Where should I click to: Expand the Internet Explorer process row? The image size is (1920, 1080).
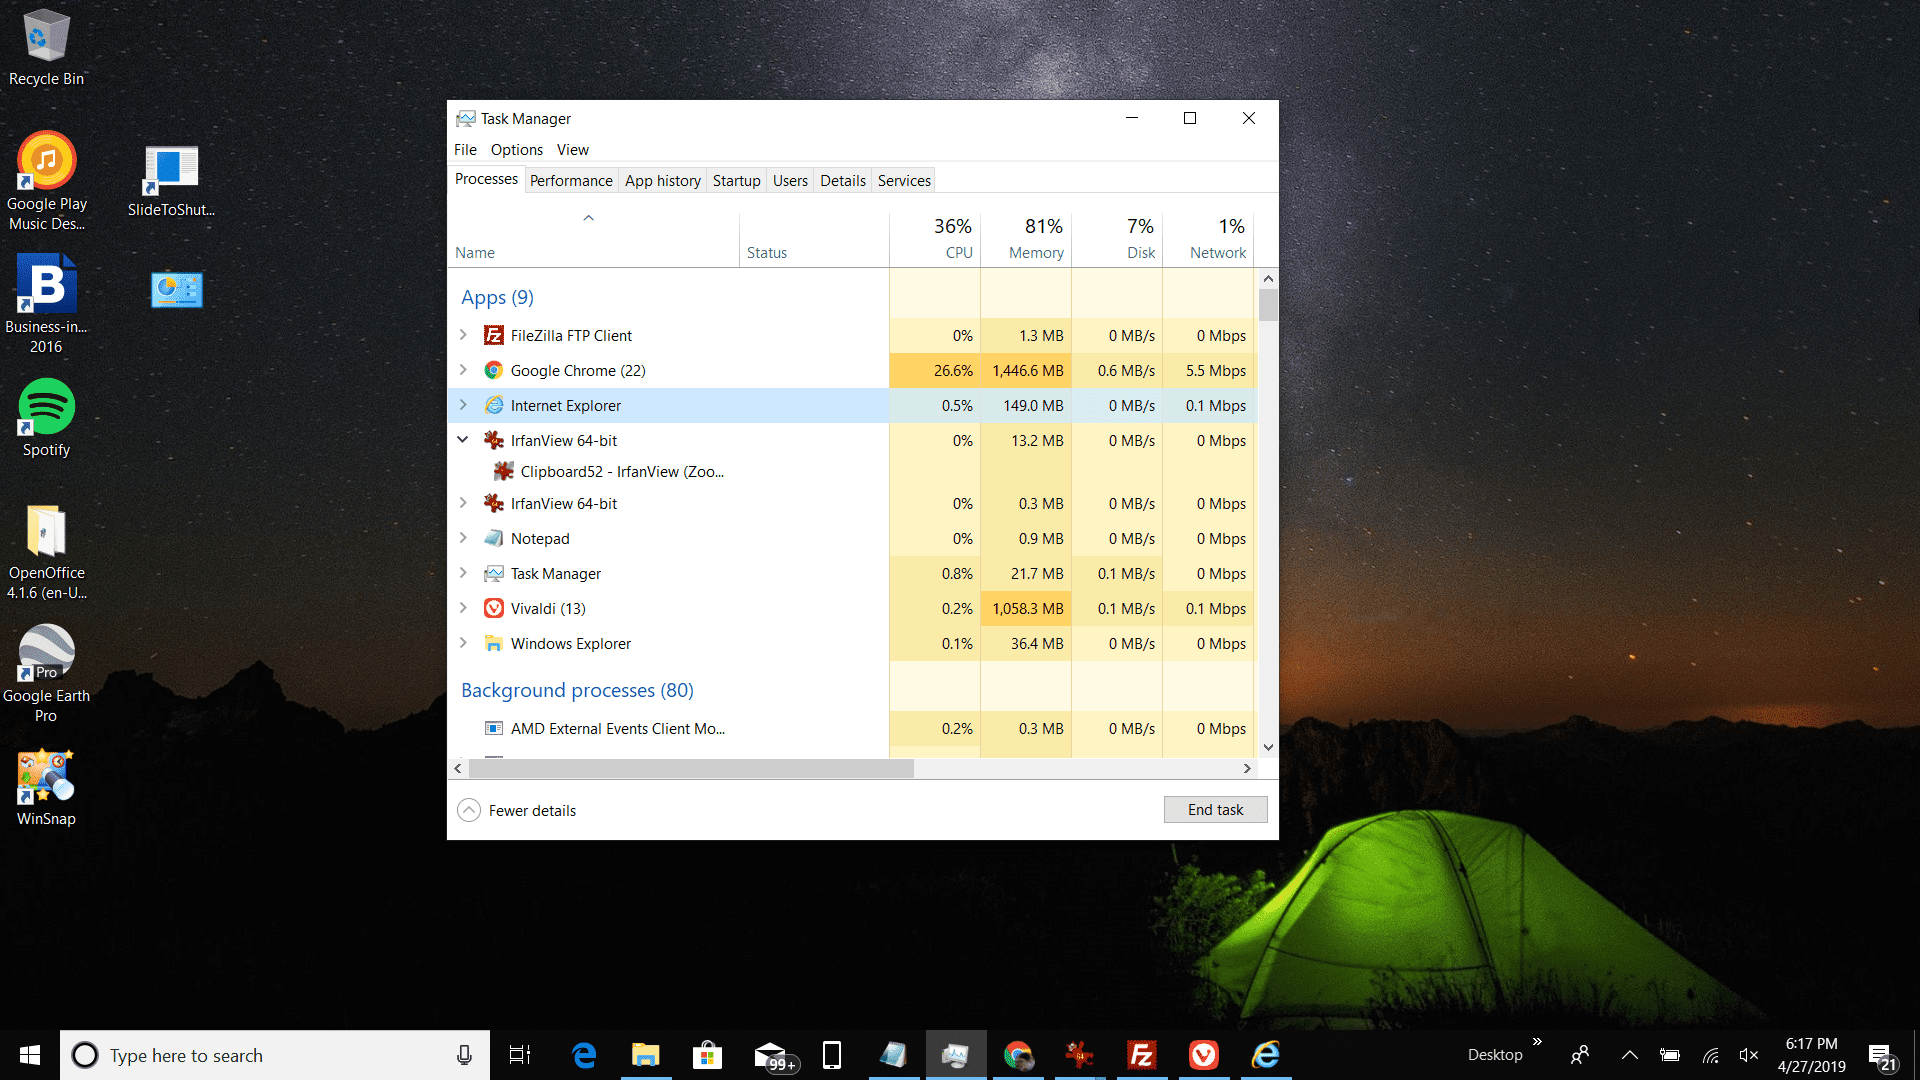464,405
